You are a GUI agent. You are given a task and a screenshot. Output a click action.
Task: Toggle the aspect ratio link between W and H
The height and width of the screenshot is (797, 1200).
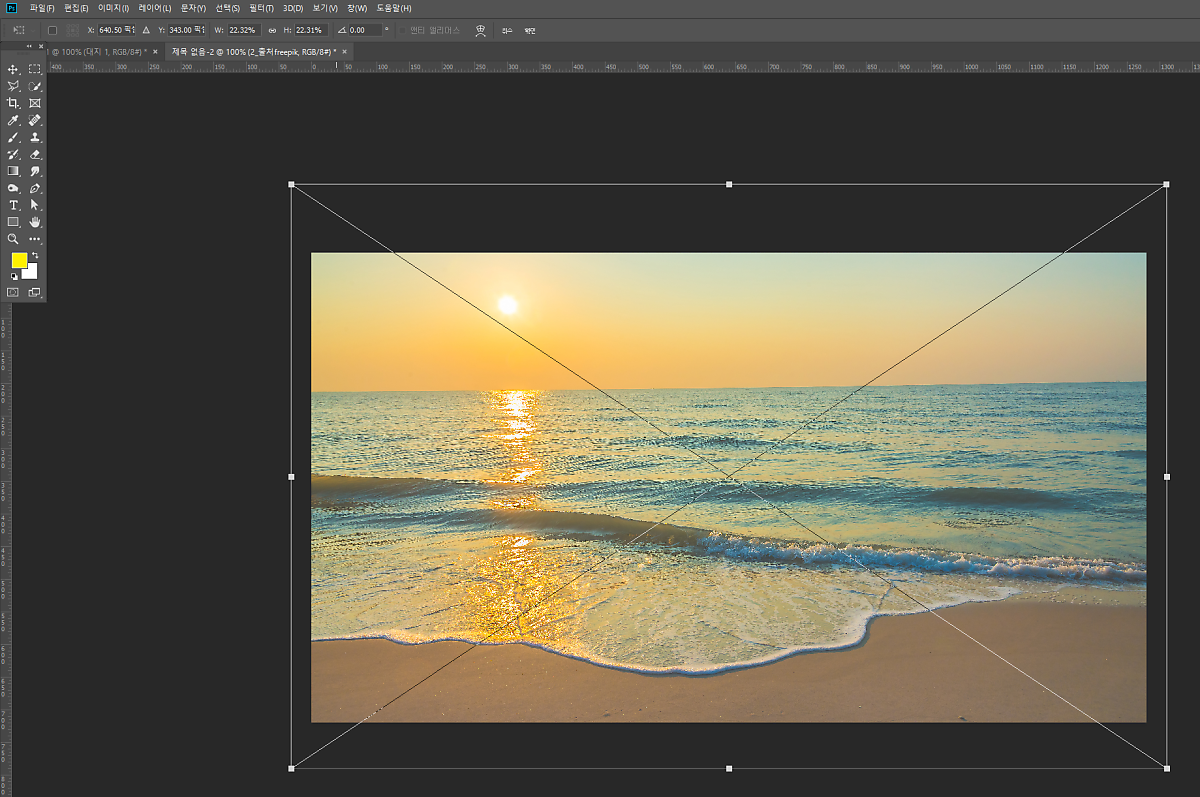tap(272, 30)
